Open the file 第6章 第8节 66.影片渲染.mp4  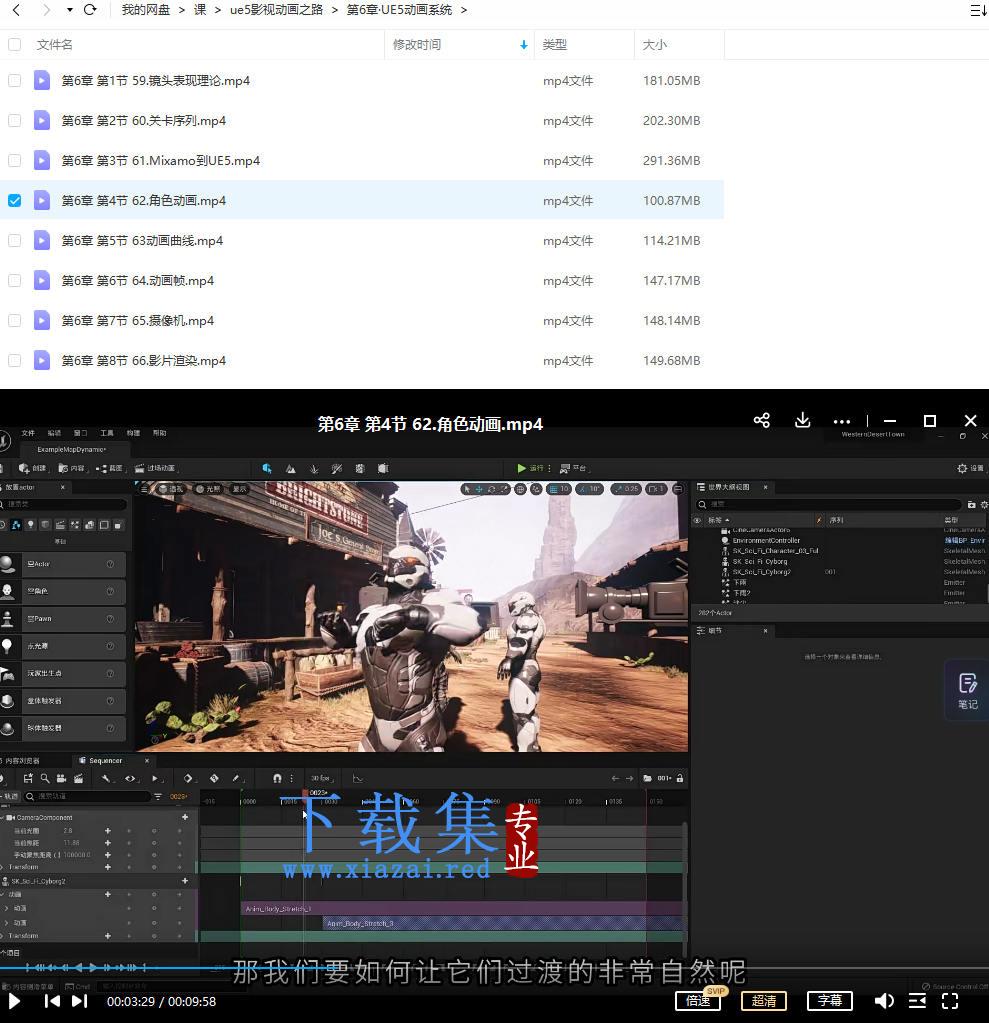point(144,361)
